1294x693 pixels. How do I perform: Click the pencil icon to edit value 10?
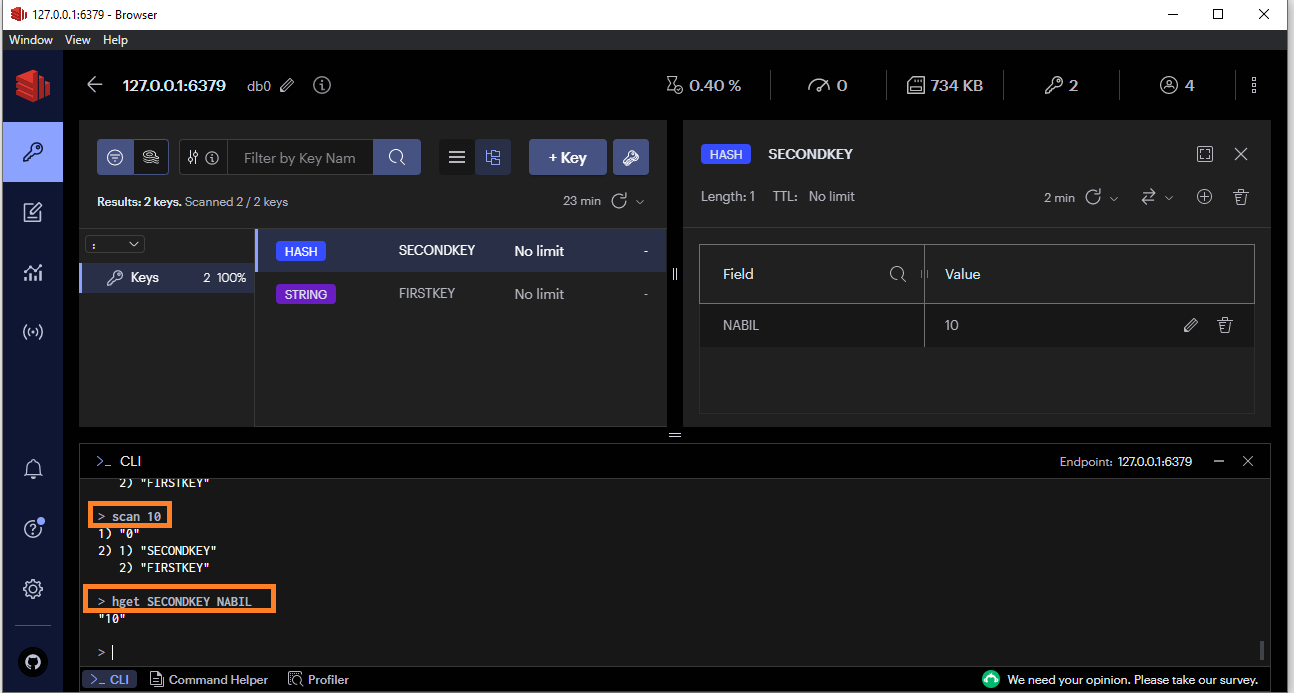pos(1190,325)
